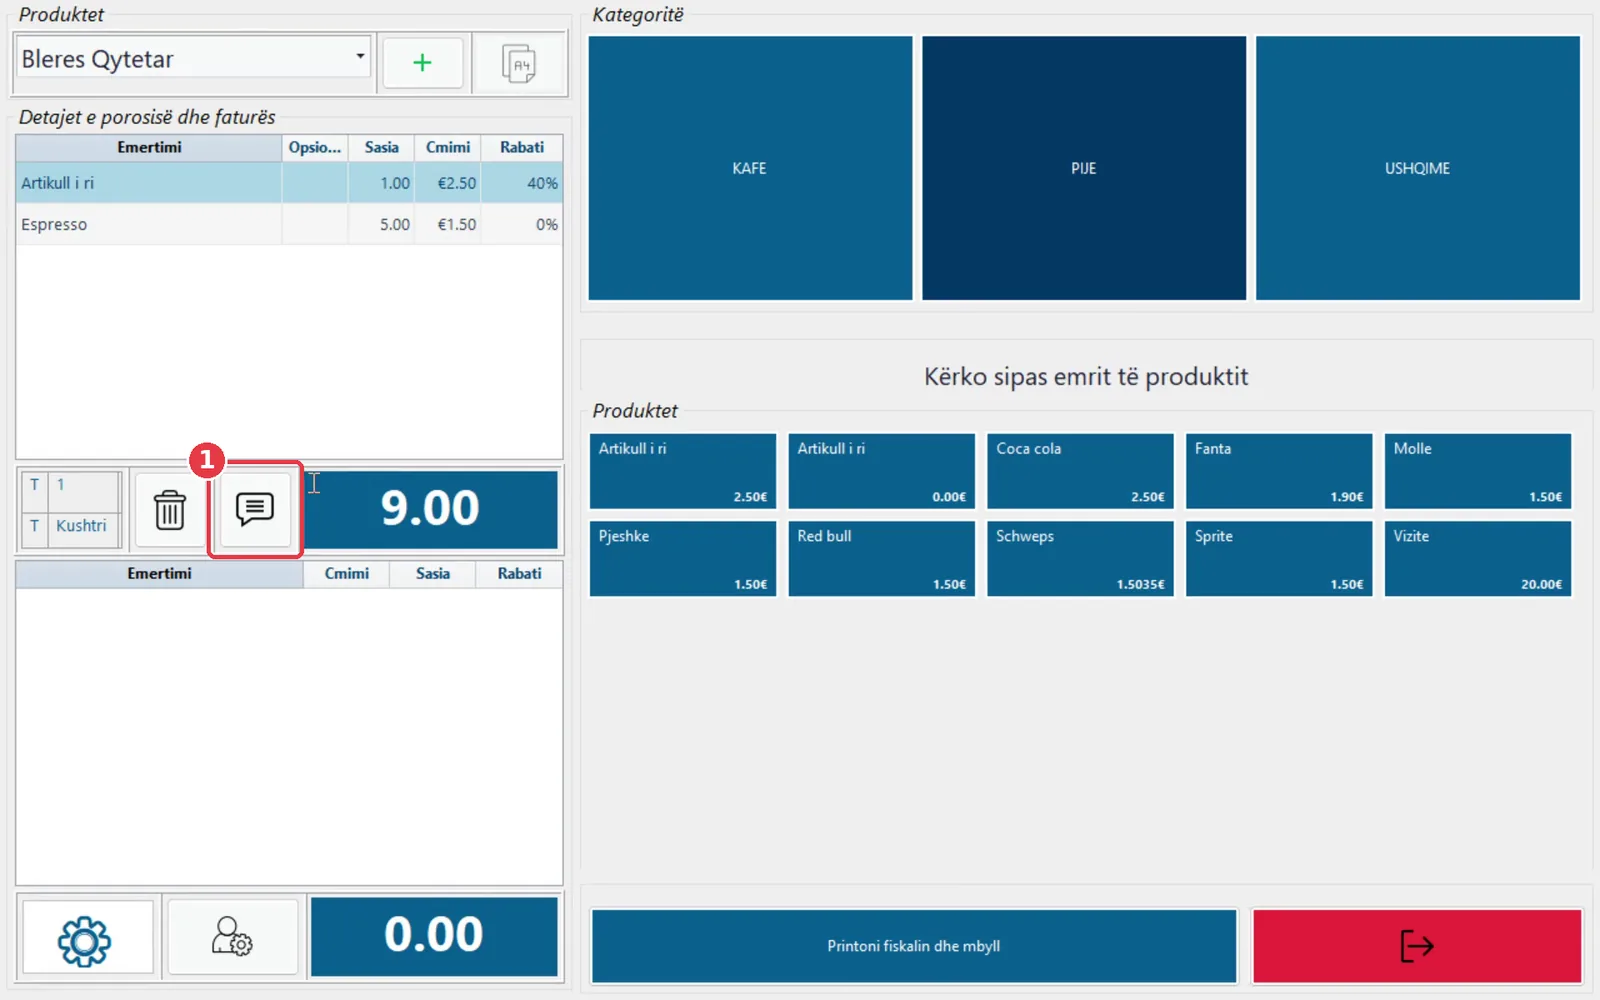Click the A4 document copy icon
The image size is (1600, 1000).
point(518,63)
